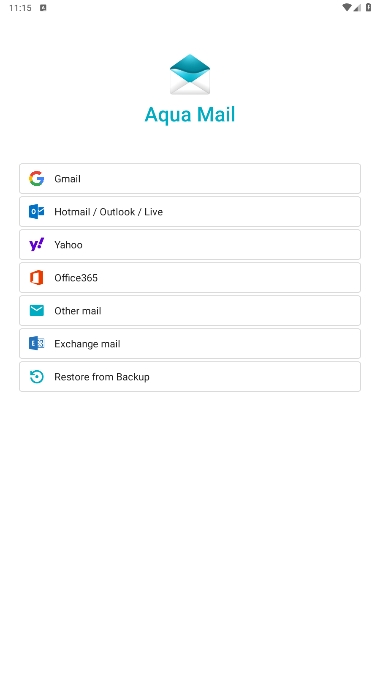
Task: Tap the Outlook envelope icon
Action: (37, 212)
